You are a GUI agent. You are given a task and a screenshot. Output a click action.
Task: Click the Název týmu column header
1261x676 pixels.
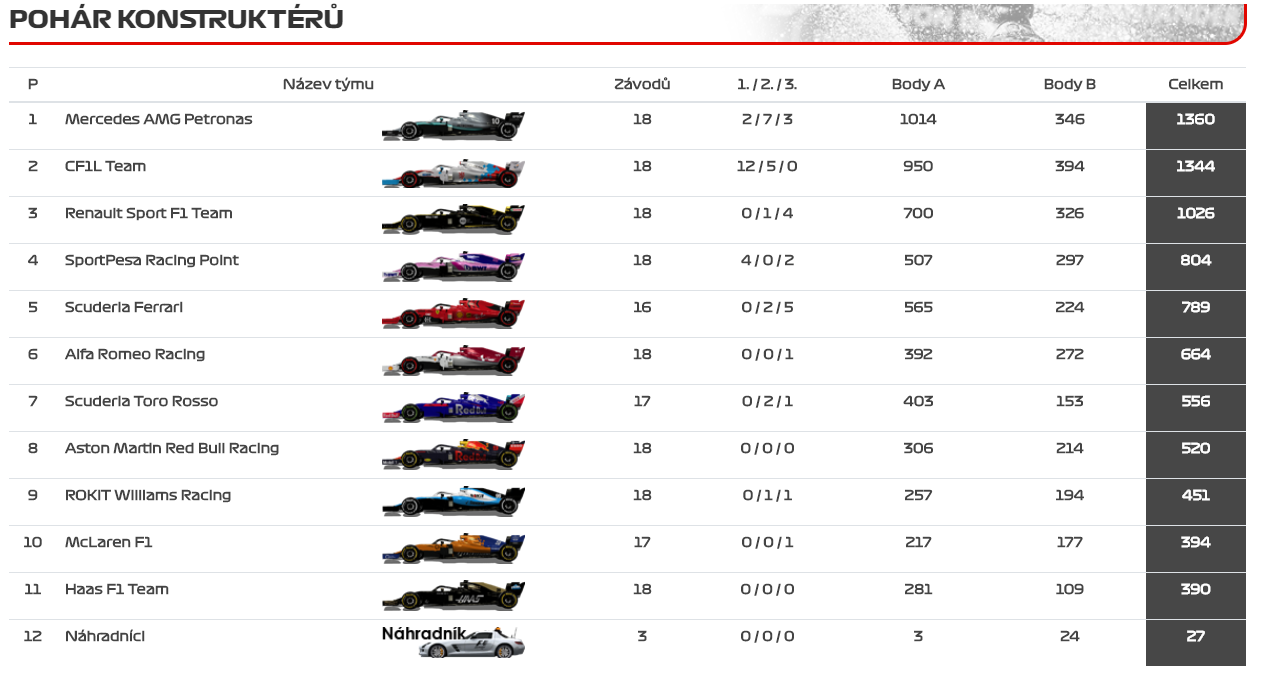tap(328, 84)
